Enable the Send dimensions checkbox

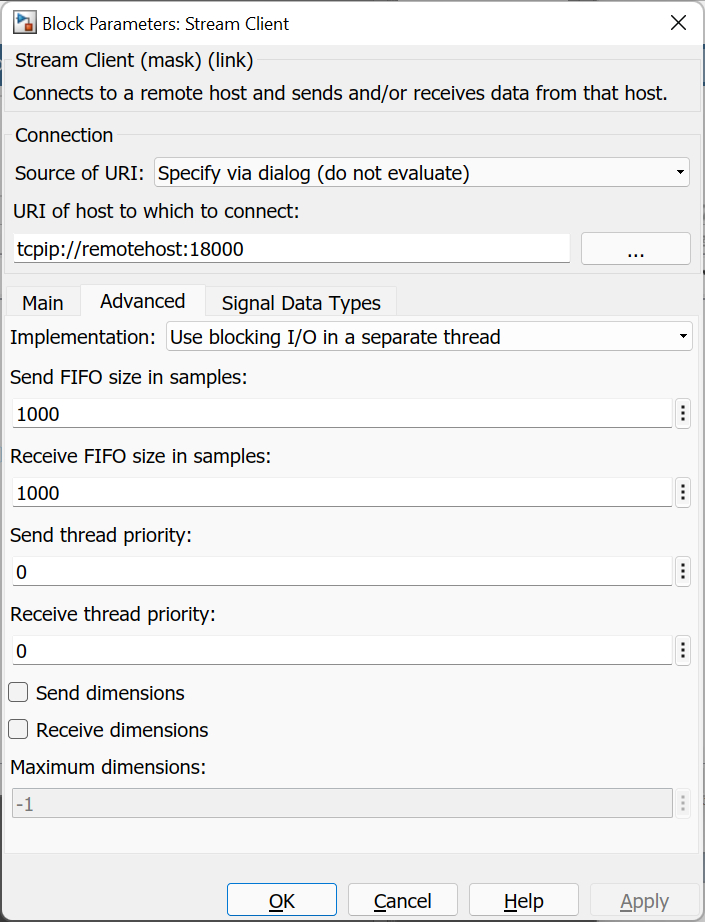coord(17,692)
